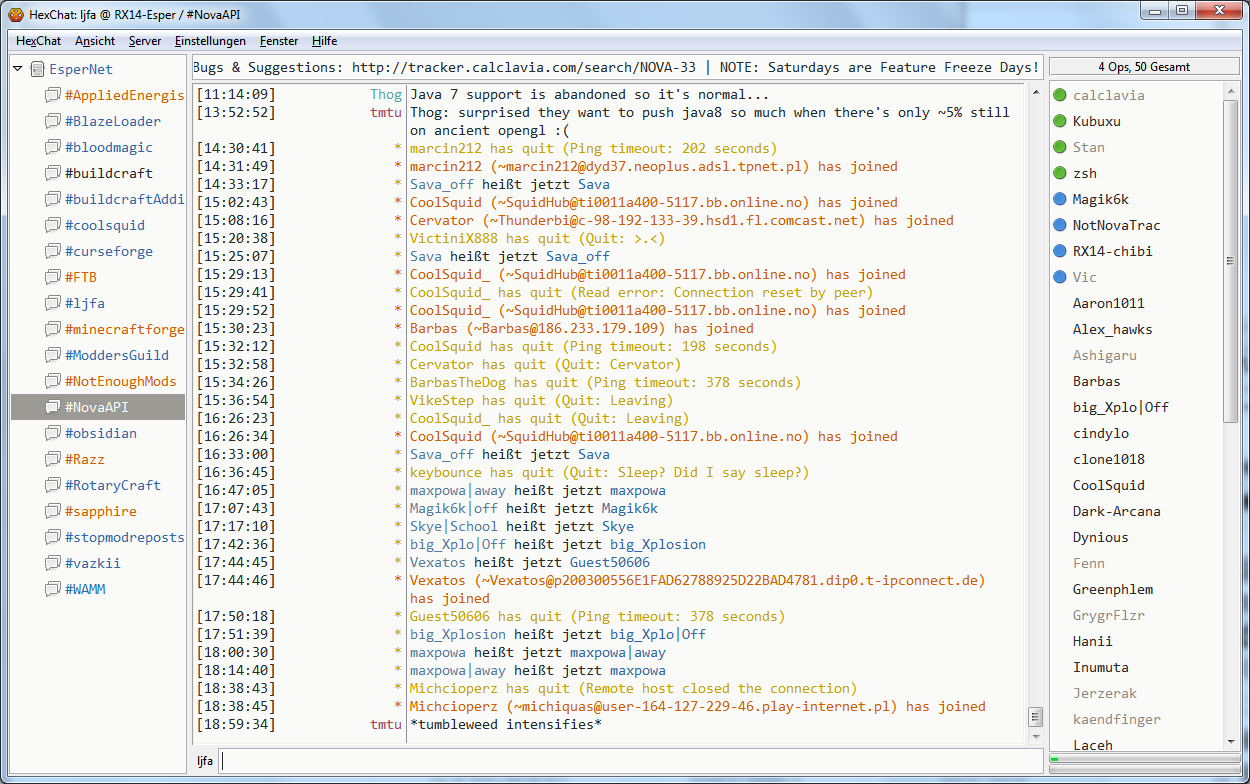
Task: Click the ljfa nickname button
Action: pos(205,761)
